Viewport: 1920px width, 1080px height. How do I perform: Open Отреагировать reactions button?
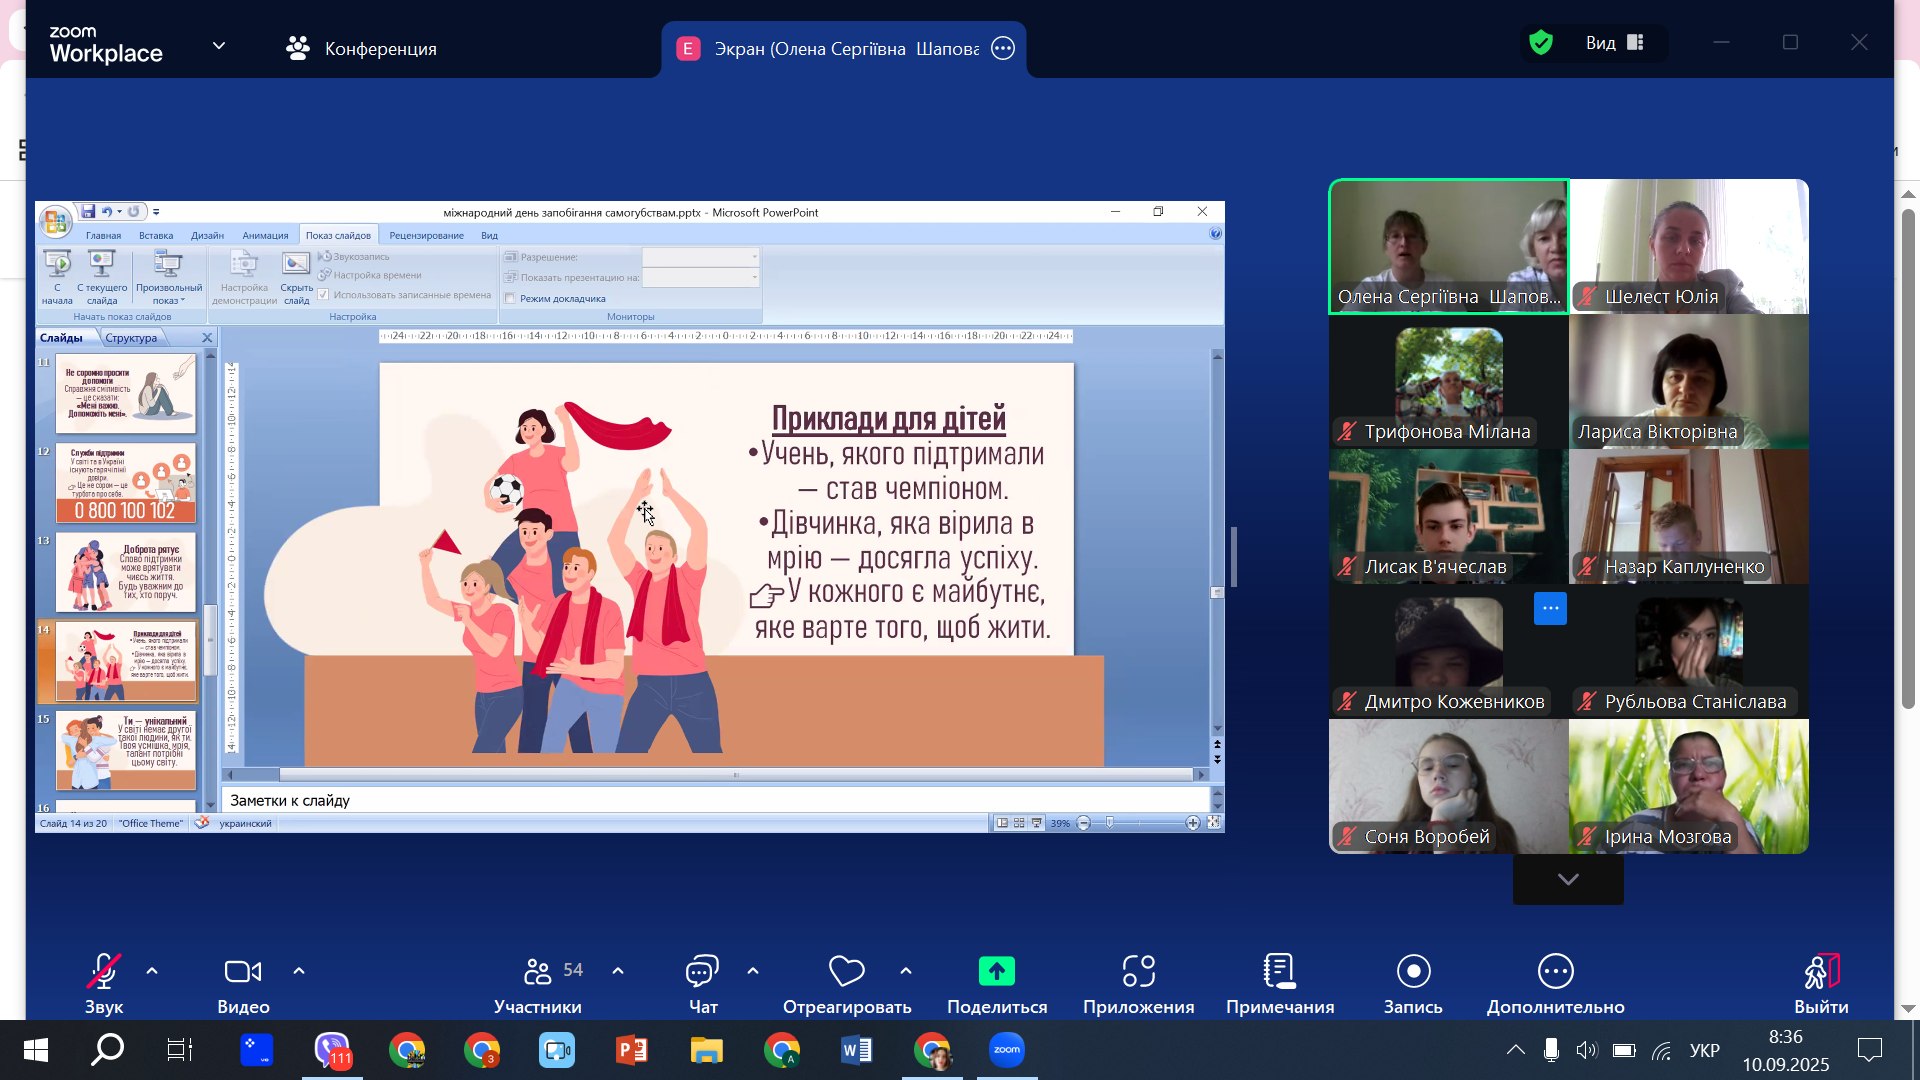[846, 972]
